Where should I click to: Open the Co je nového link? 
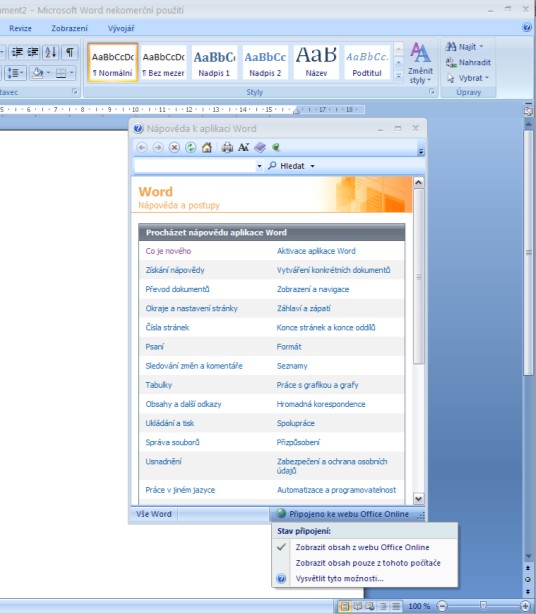[168, 251]
